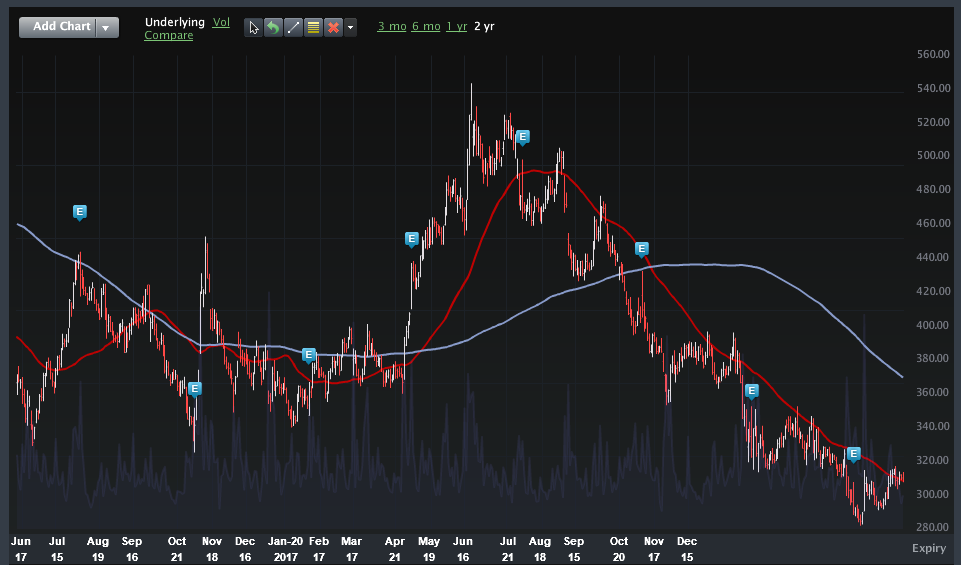Click the 460.00 price axis label
The image size is (961, 565).
[x=933, y=224]
